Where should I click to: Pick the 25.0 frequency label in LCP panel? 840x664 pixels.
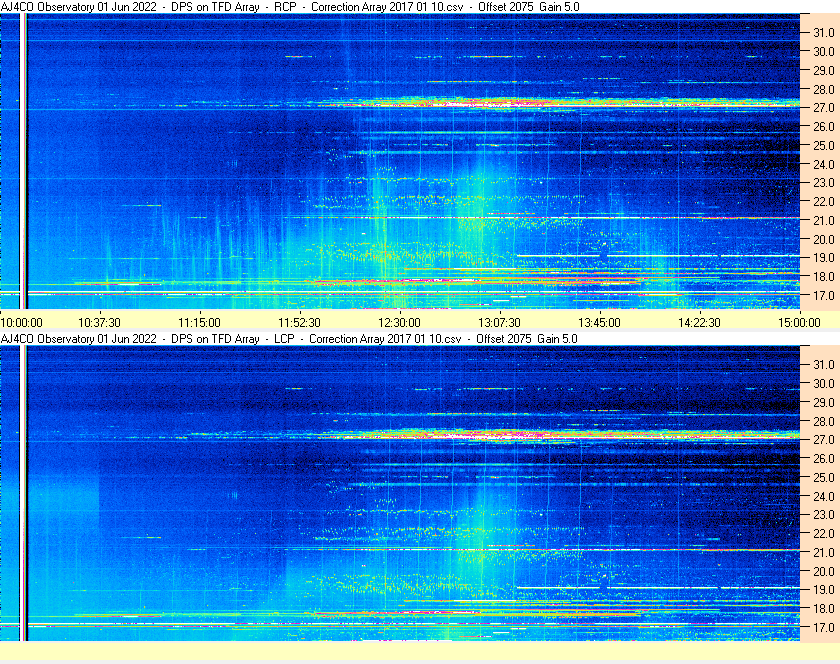(x=824, y=477)
